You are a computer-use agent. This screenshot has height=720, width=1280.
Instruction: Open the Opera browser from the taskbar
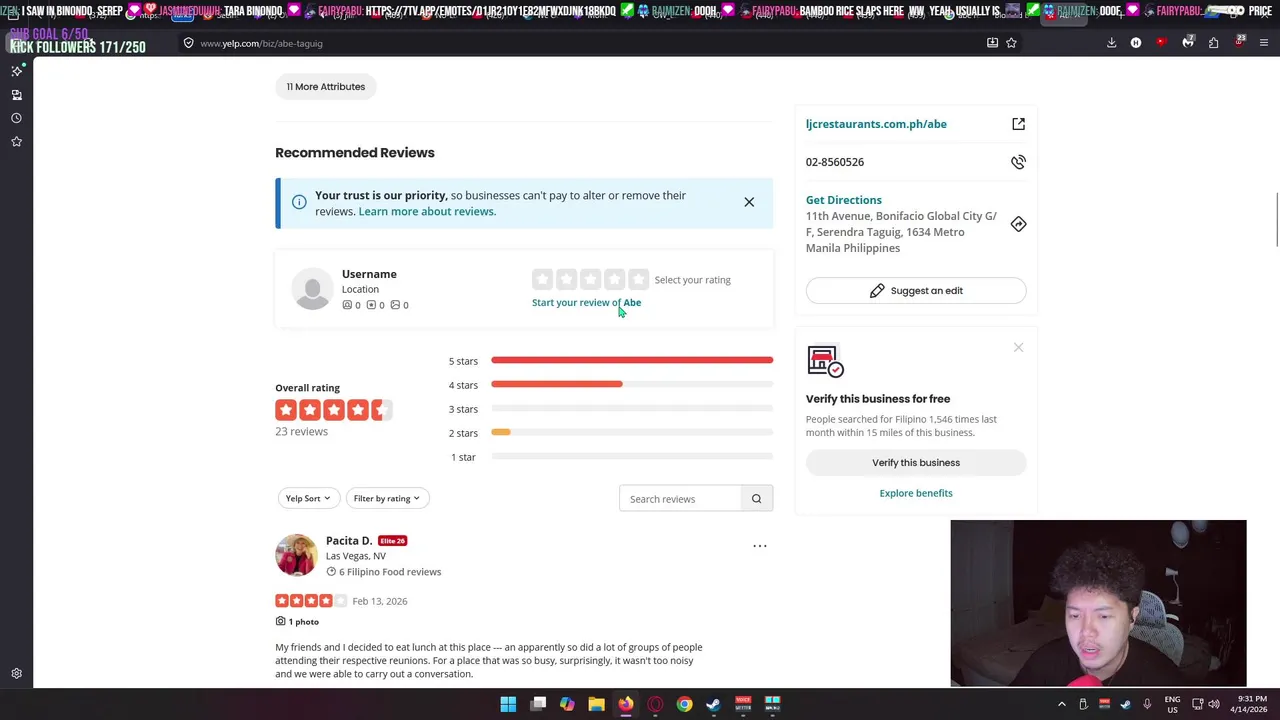pyautogui.click(x=655, y=704)
